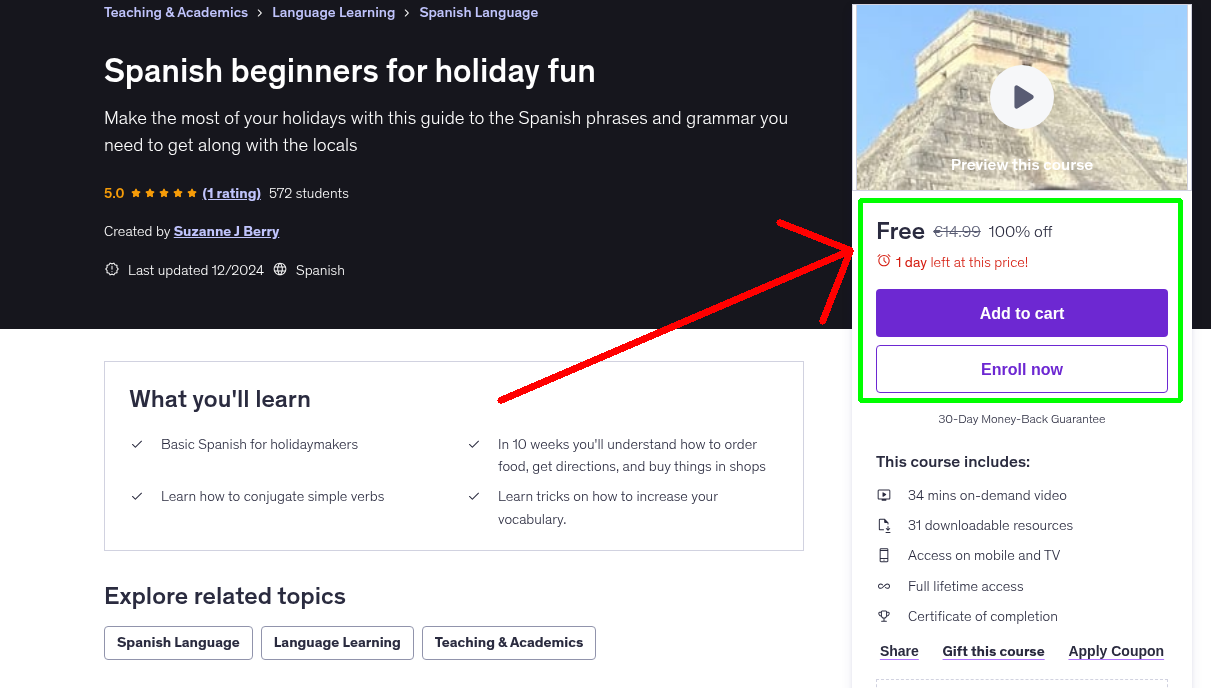The image size is (1211, 688).
Task: Select the Spanish Language topic tag
Action: [178, 643]
